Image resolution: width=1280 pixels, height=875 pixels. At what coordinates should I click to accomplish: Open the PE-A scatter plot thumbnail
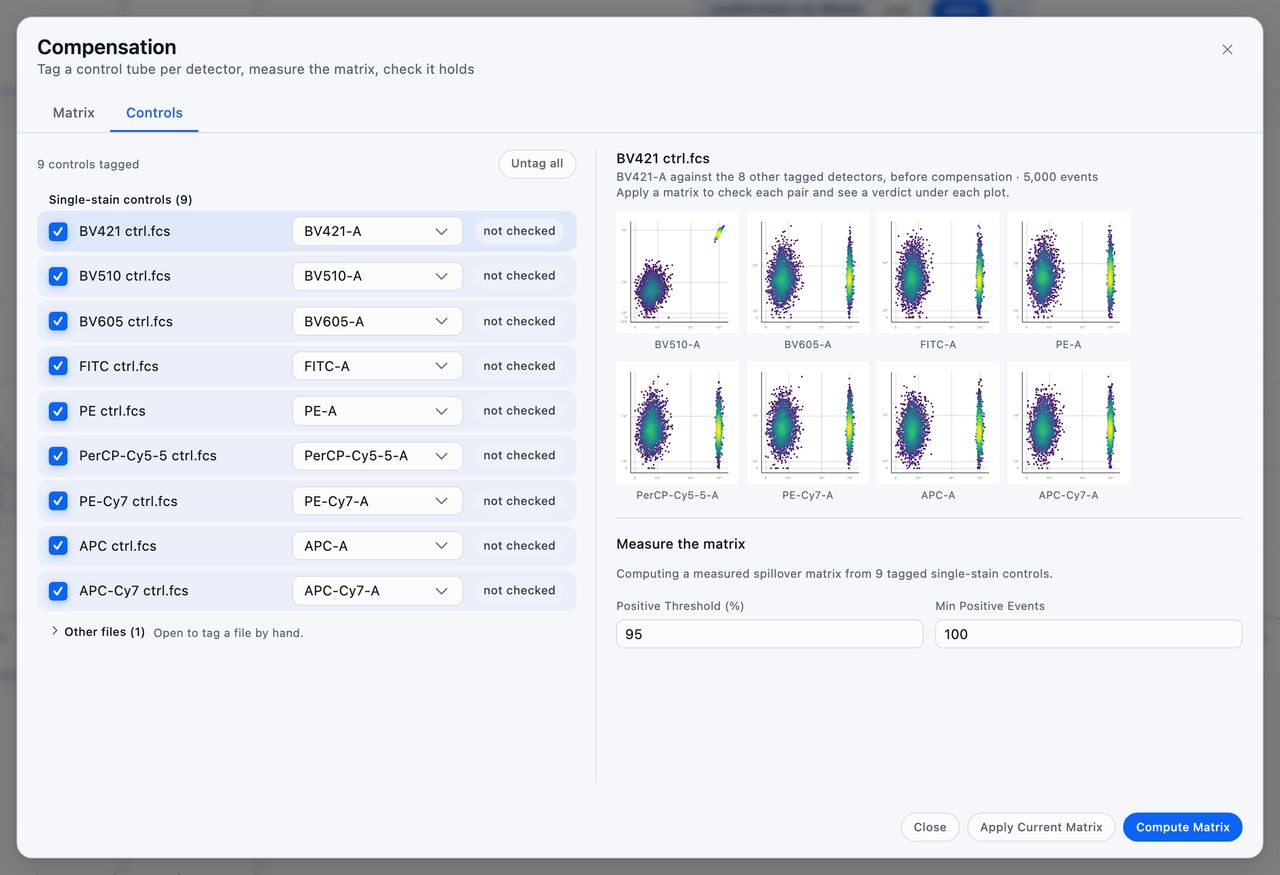click(1068, 272)
